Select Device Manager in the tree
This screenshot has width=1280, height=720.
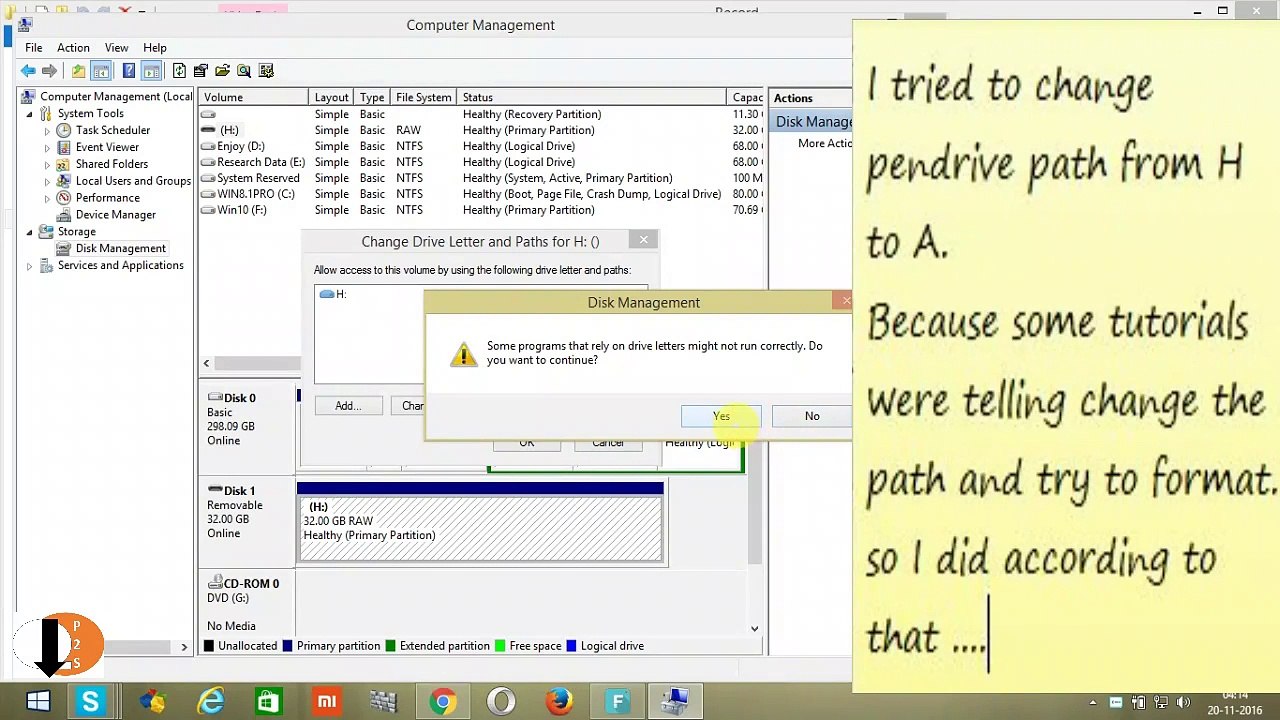point(116,215)
